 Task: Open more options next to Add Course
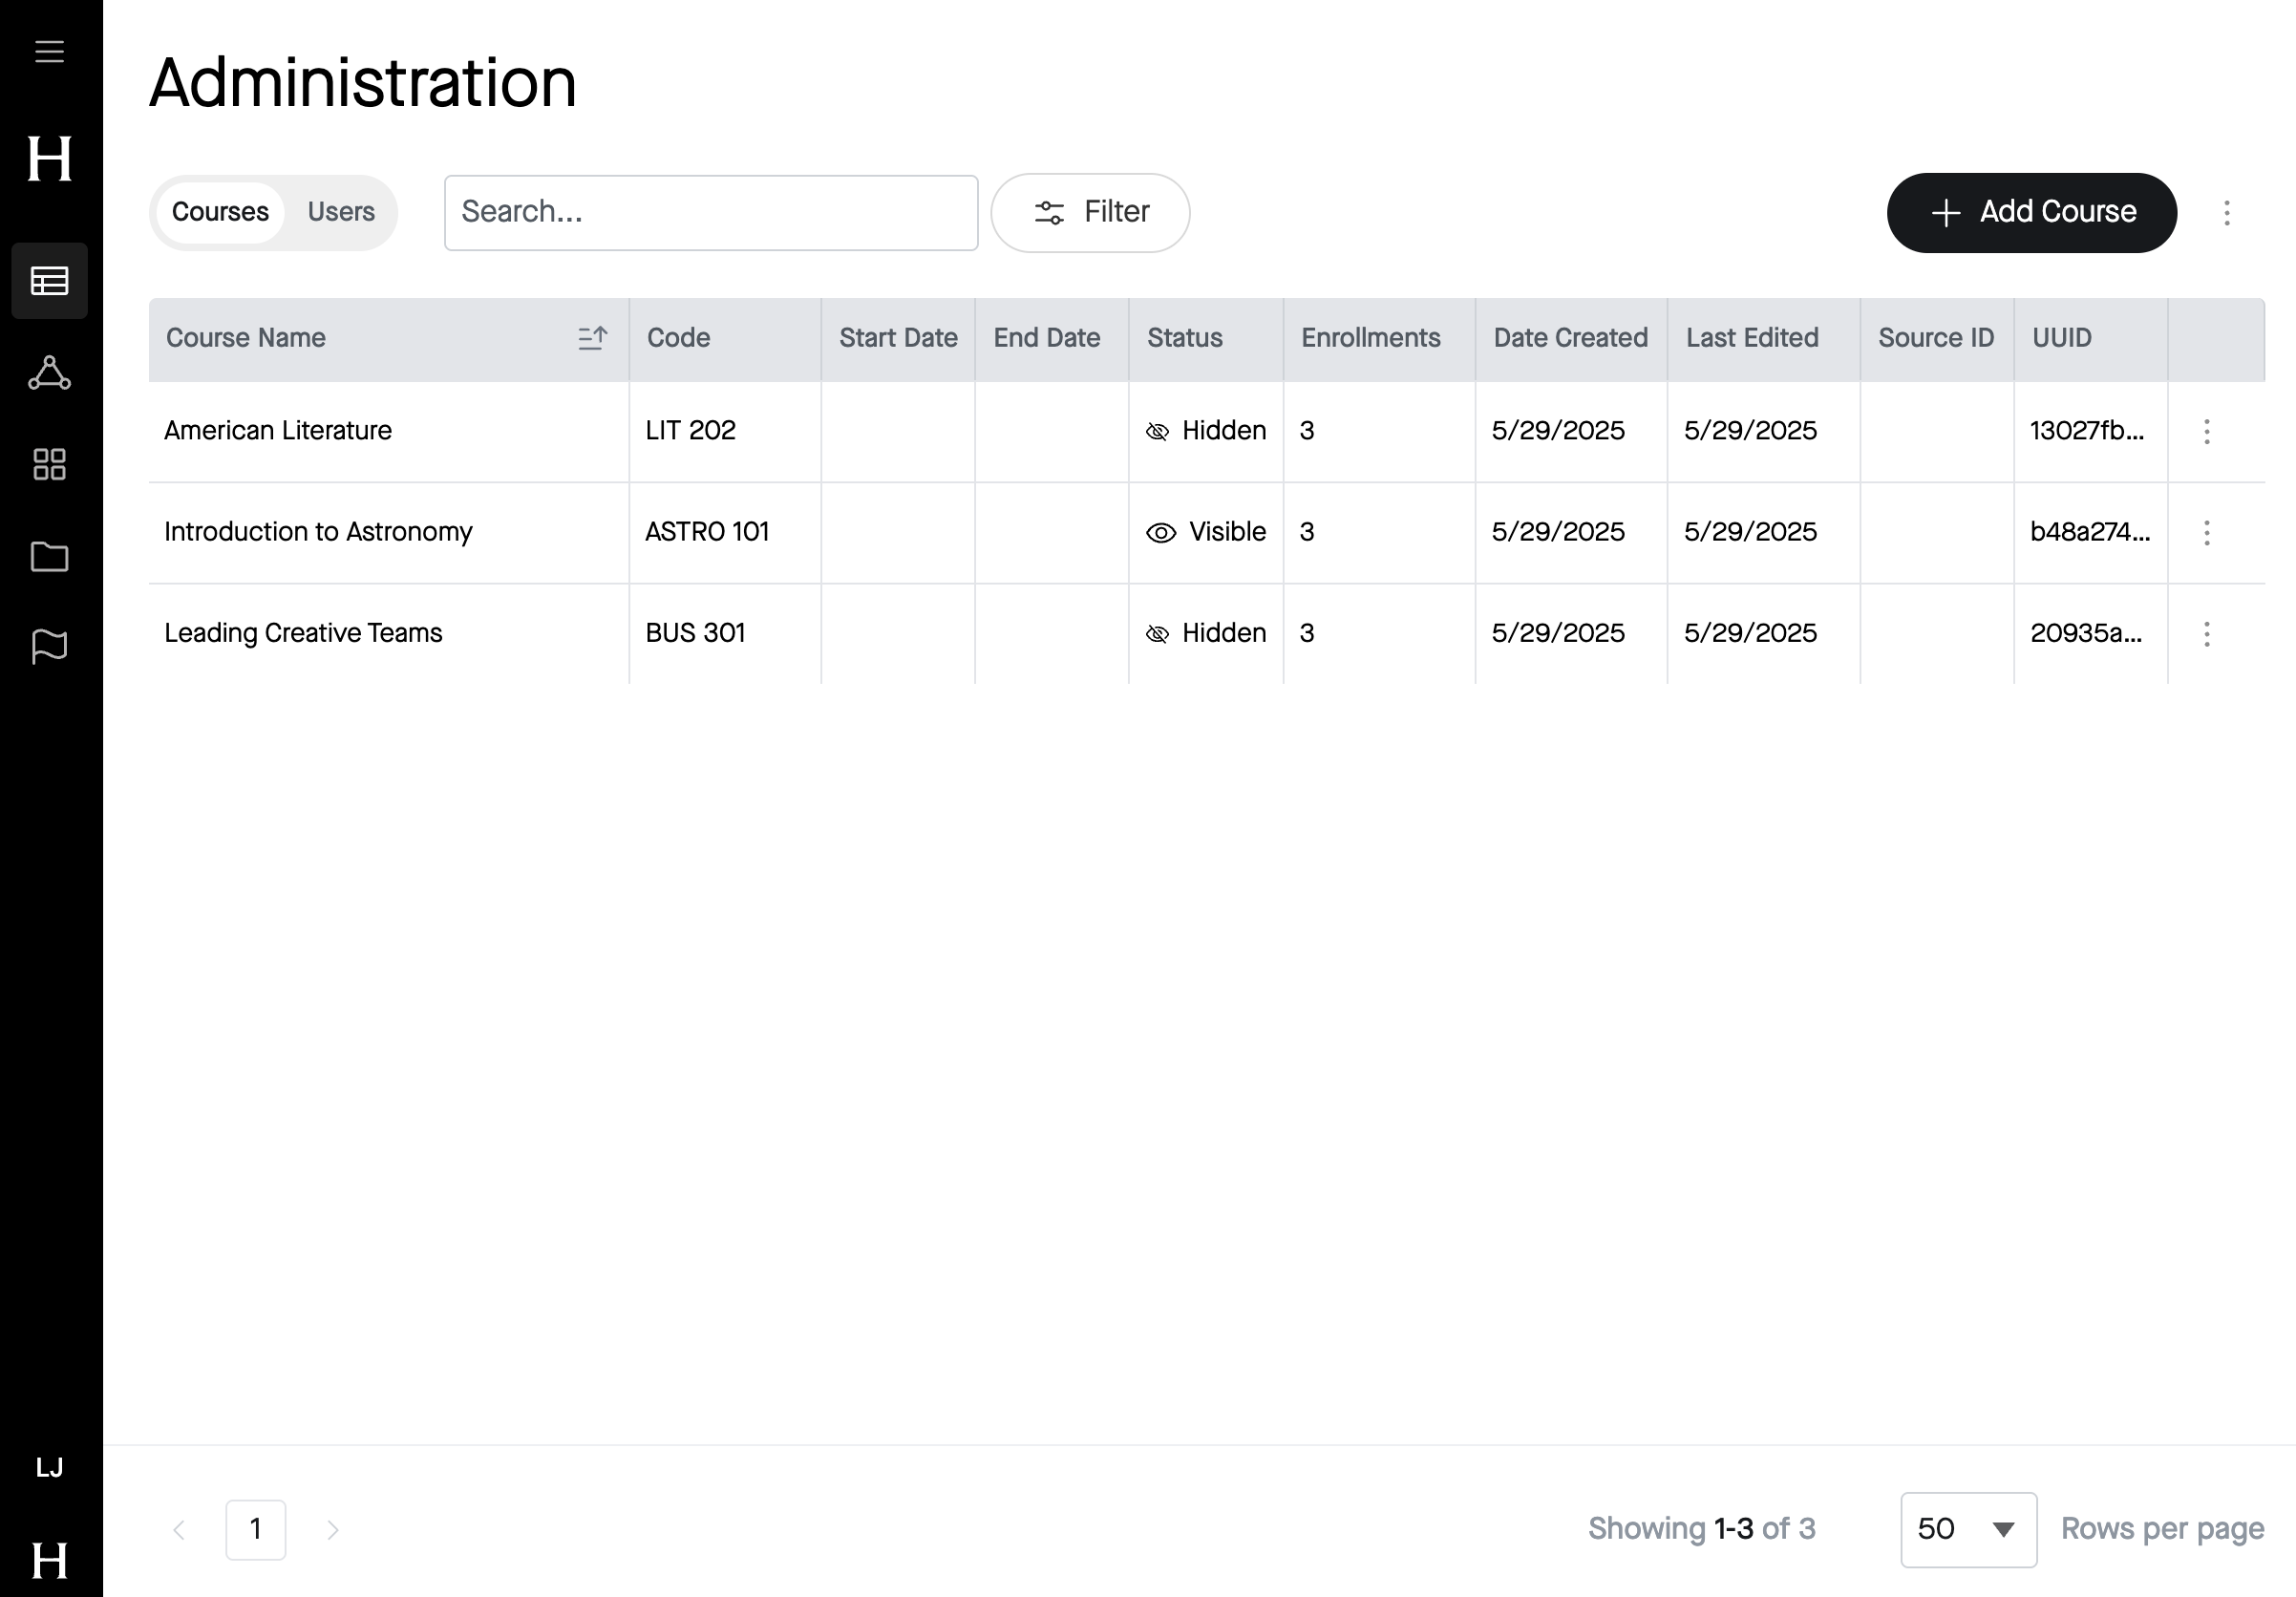[x=2226, y=213]
